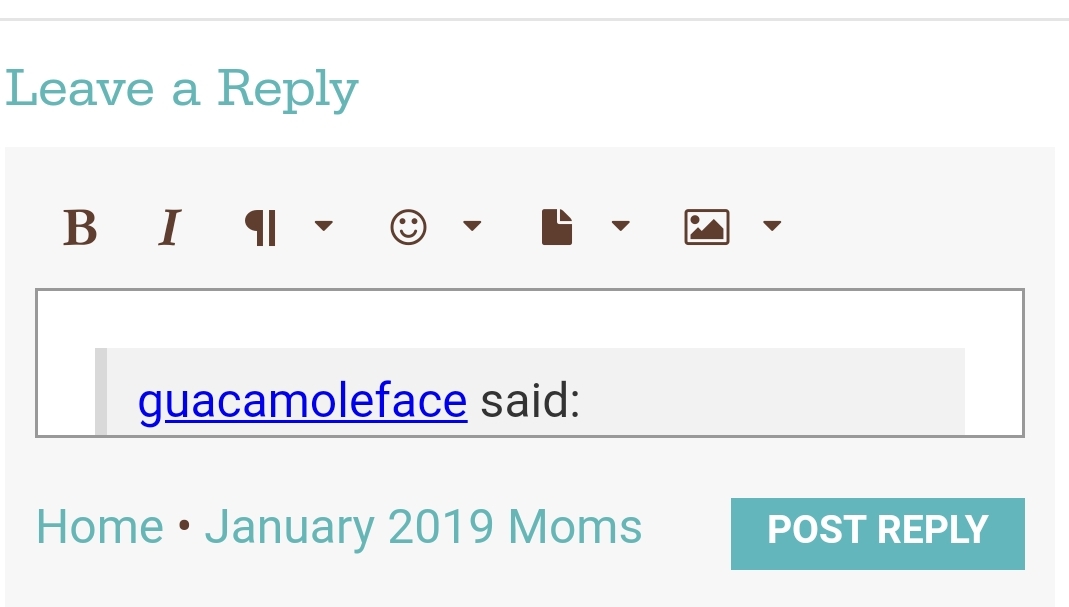Click the quote block's left border bar
Viewport: 1069px width, 607px height.
[101, 391]
